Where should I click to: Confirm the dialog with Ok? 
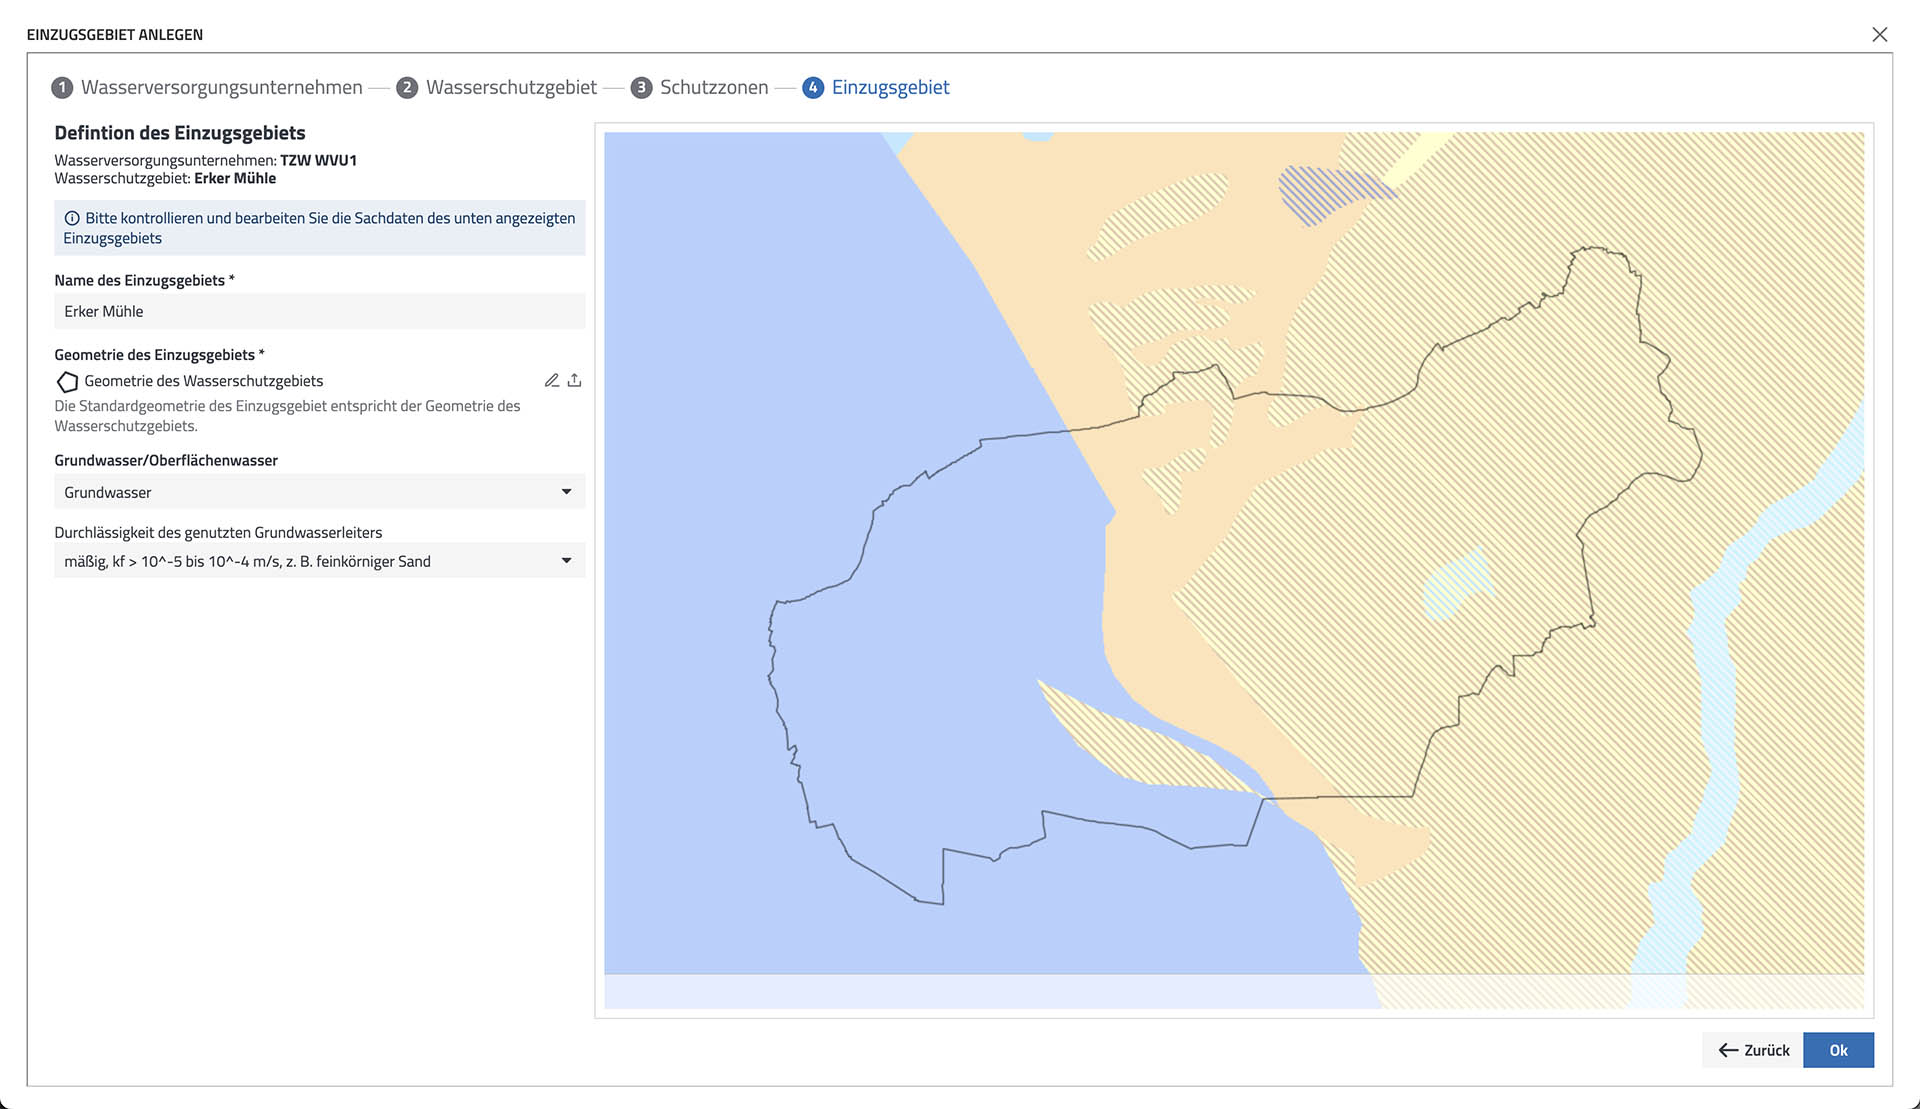1839,1050
